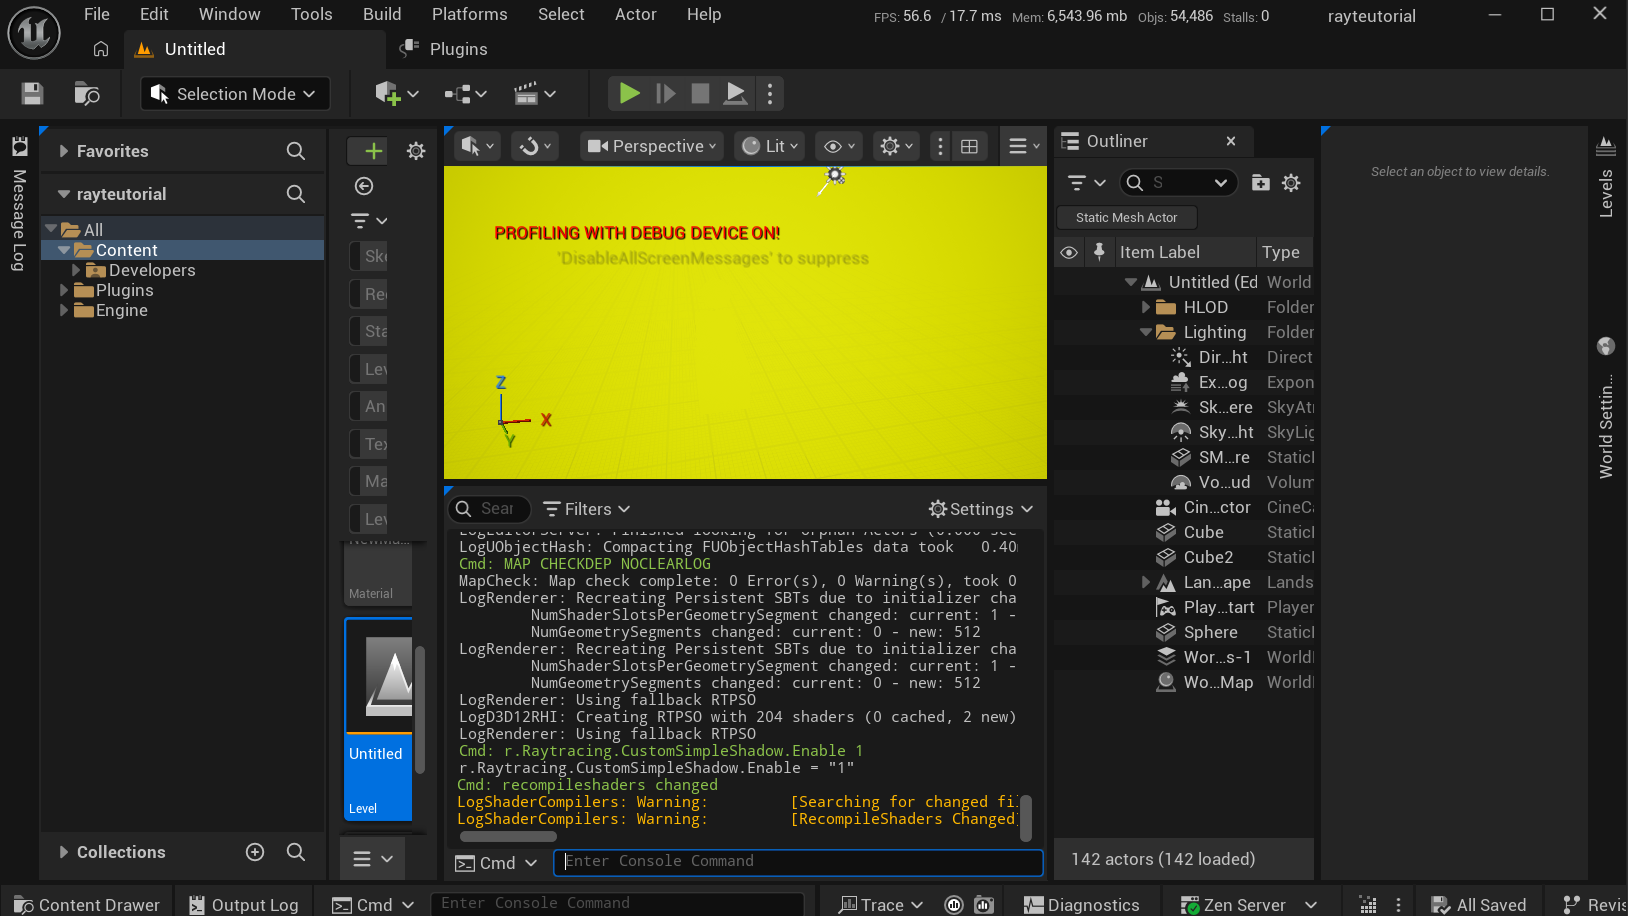Open the Build menu

click(382, 14)
